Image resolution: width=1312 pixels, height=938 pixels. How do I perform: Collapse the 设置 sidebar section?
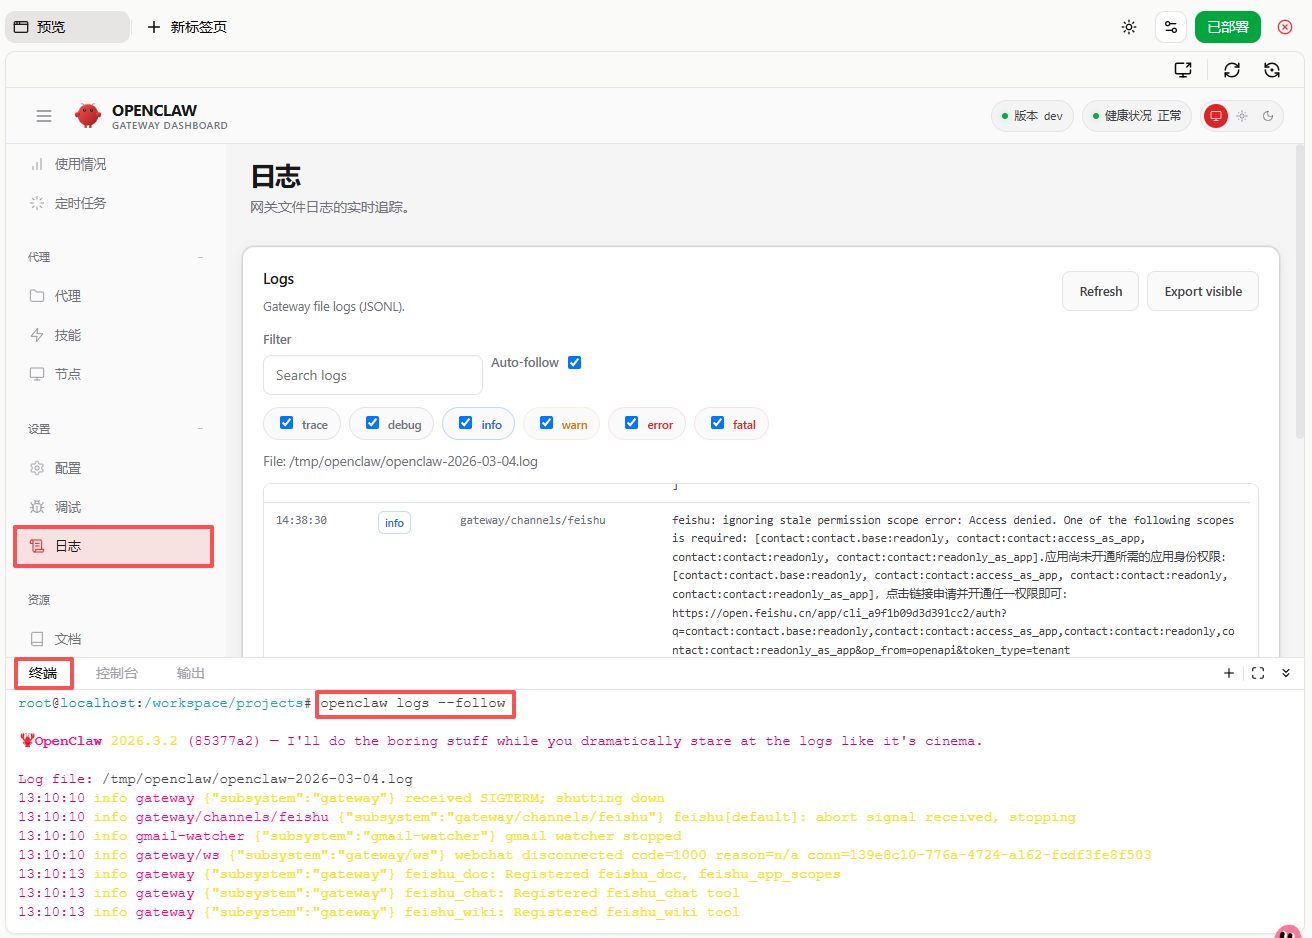(x=200, y=429)
